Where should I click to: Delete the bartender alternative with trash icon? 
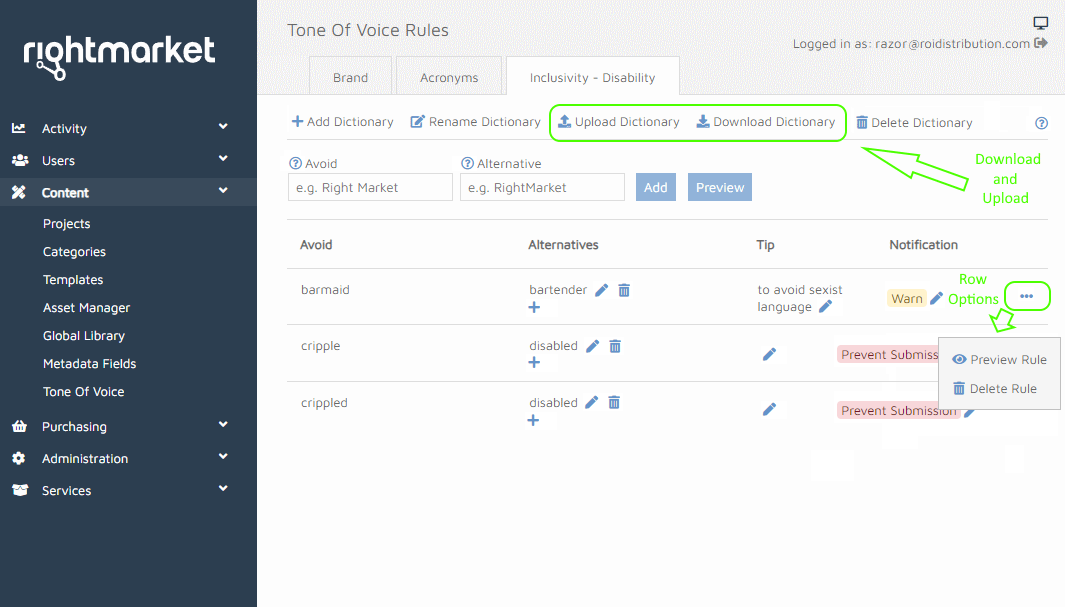[624, 290]
